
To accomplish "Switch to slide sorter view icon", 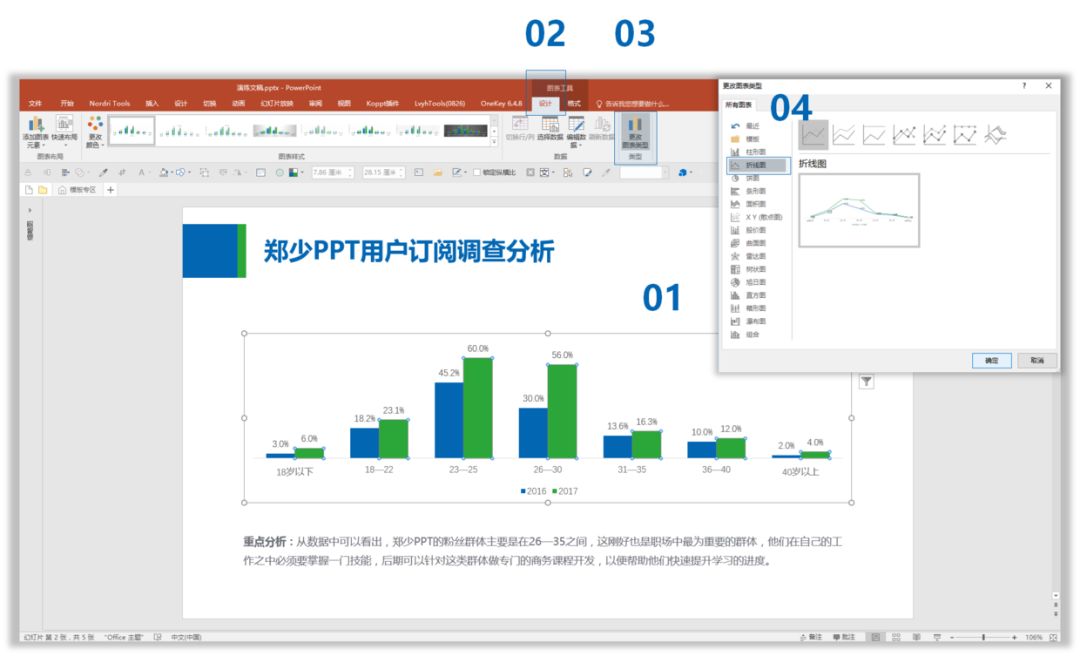I will click(x=896, y=637).
